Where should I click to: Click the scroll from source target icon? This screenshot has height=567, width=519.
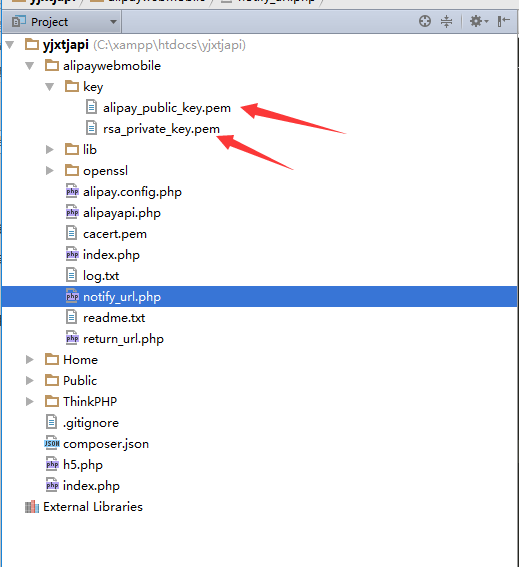pos(425,21)
